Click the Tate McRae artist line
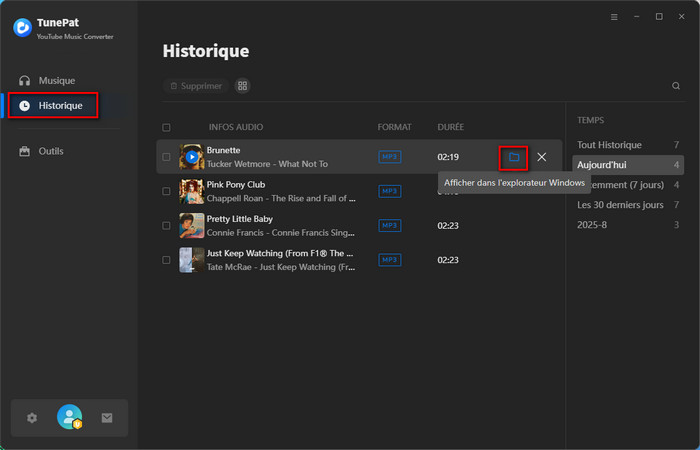The height and width of the screenshot is (450, 700). 281,267
